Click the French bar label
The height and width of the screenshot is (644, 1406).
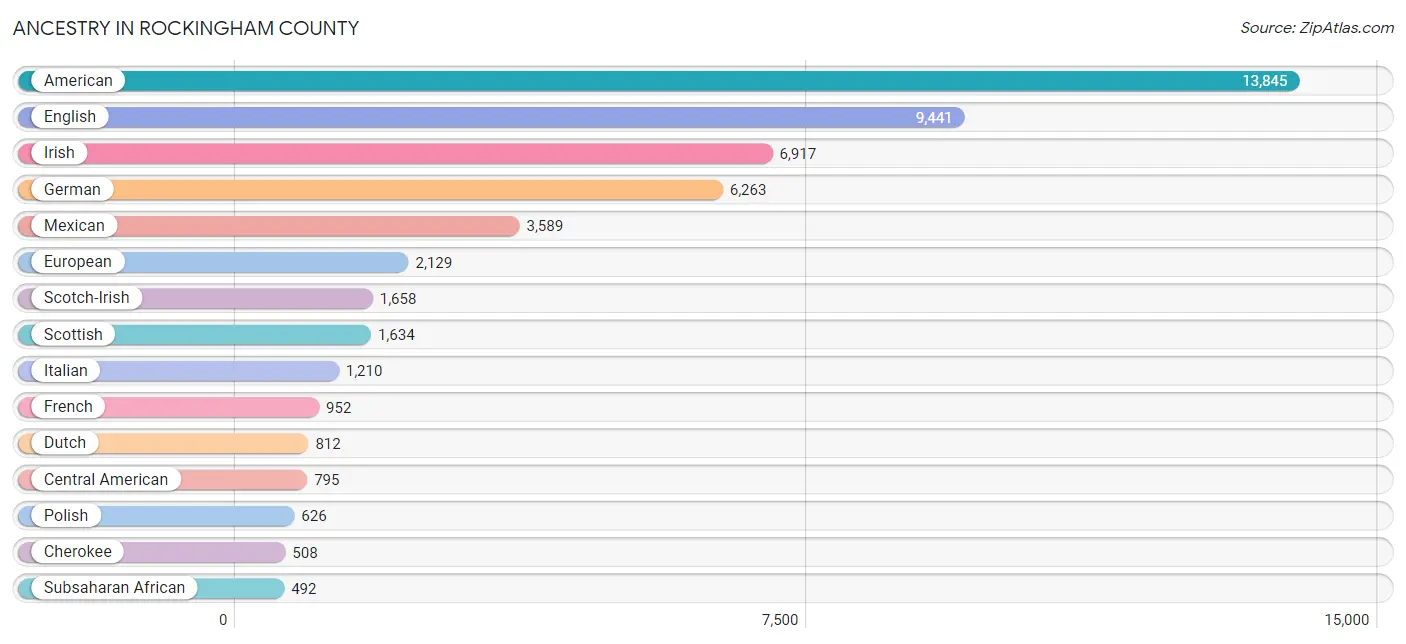(68, 407)
